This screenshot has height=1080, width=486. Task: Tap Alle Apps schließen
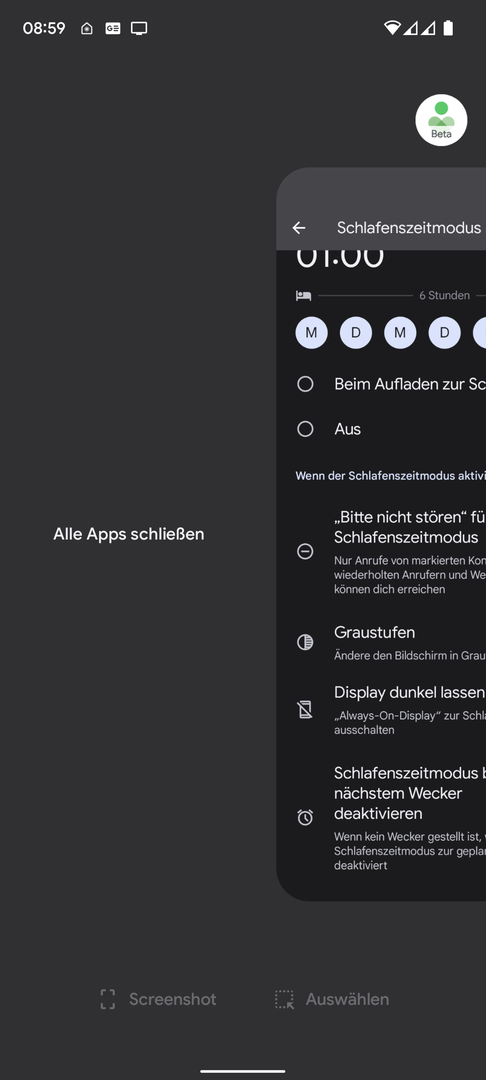click(129, 534)
